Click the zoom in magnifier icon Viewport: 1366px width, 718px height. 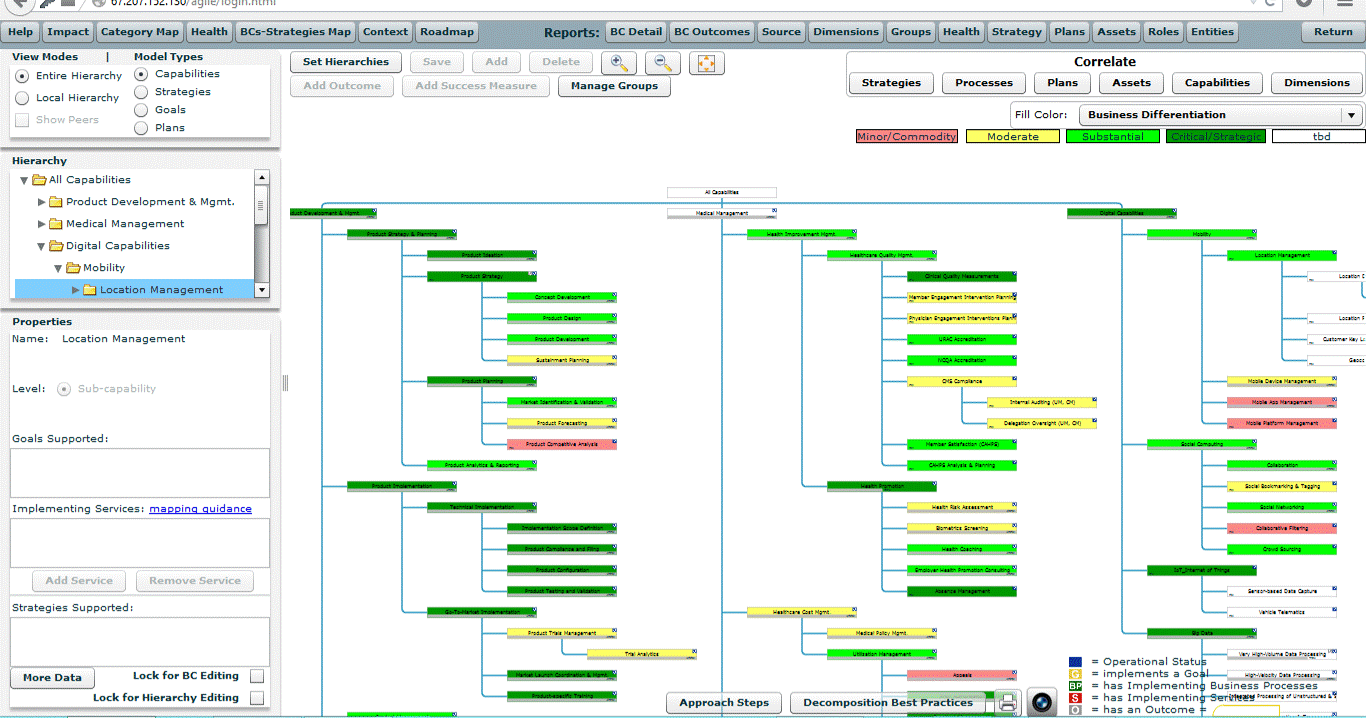(618, 63)
